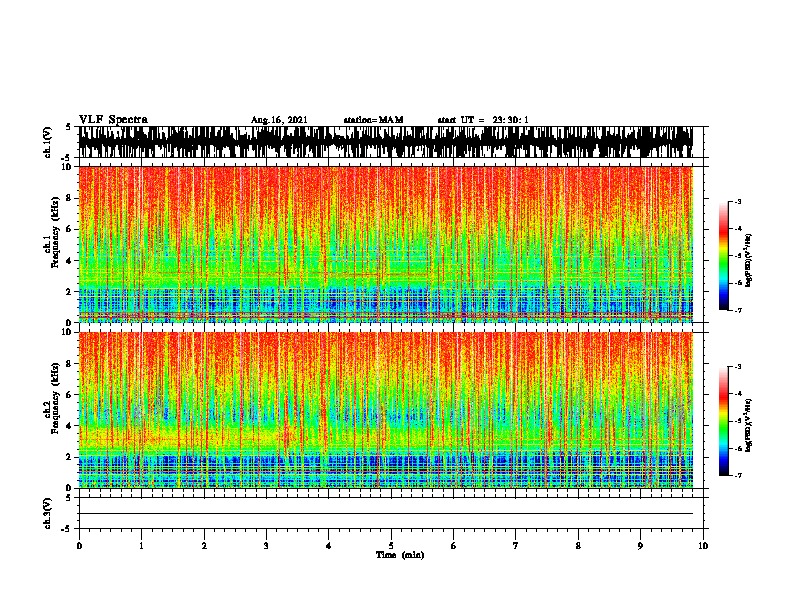Screen dimensions: 792x612
Task: Click the "-5" tick of ch.3(V) axis
Action: point(67,529)
